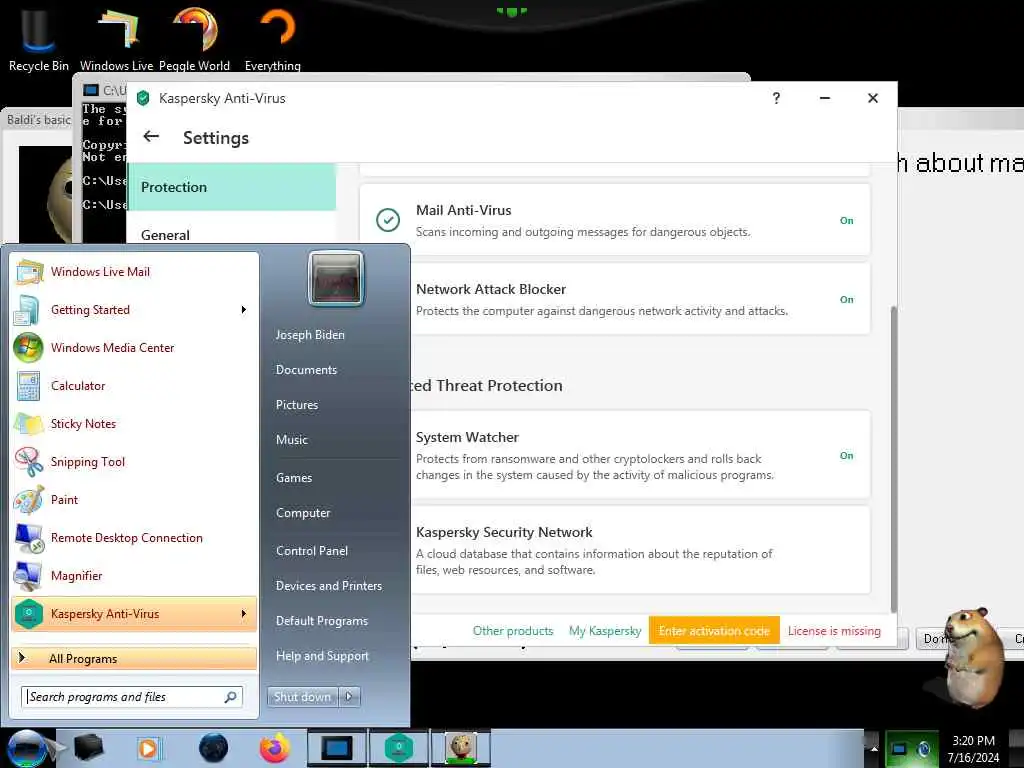Show hidden system tray icons
Image resolution: width=1024 pixels, height=768 pixels.
pyautogui.click(x=873, y=748)
